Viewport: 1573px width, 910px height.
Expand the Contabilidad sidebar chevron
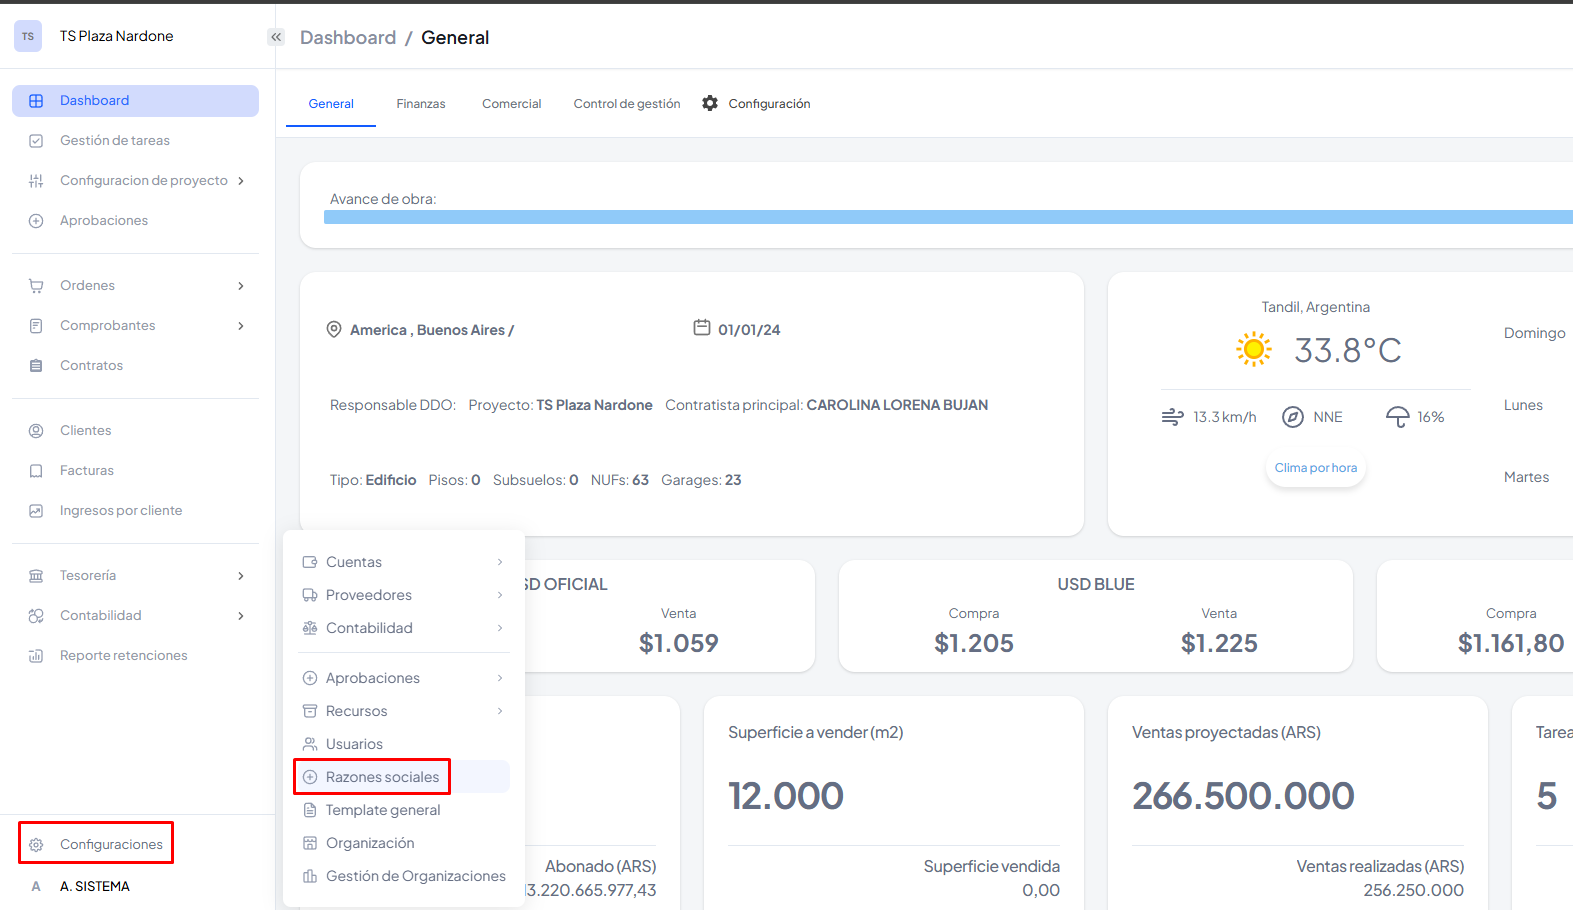click(241, 616)
